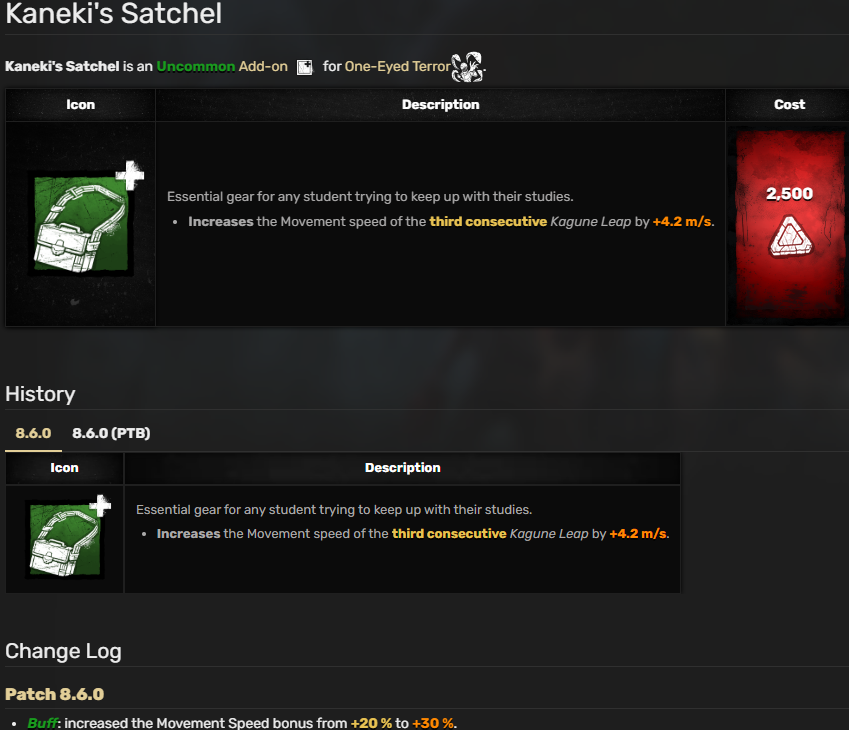This screenshot has width=849, height=730.
Task: Click the Icon column header in History table
Action: point(64,468)
